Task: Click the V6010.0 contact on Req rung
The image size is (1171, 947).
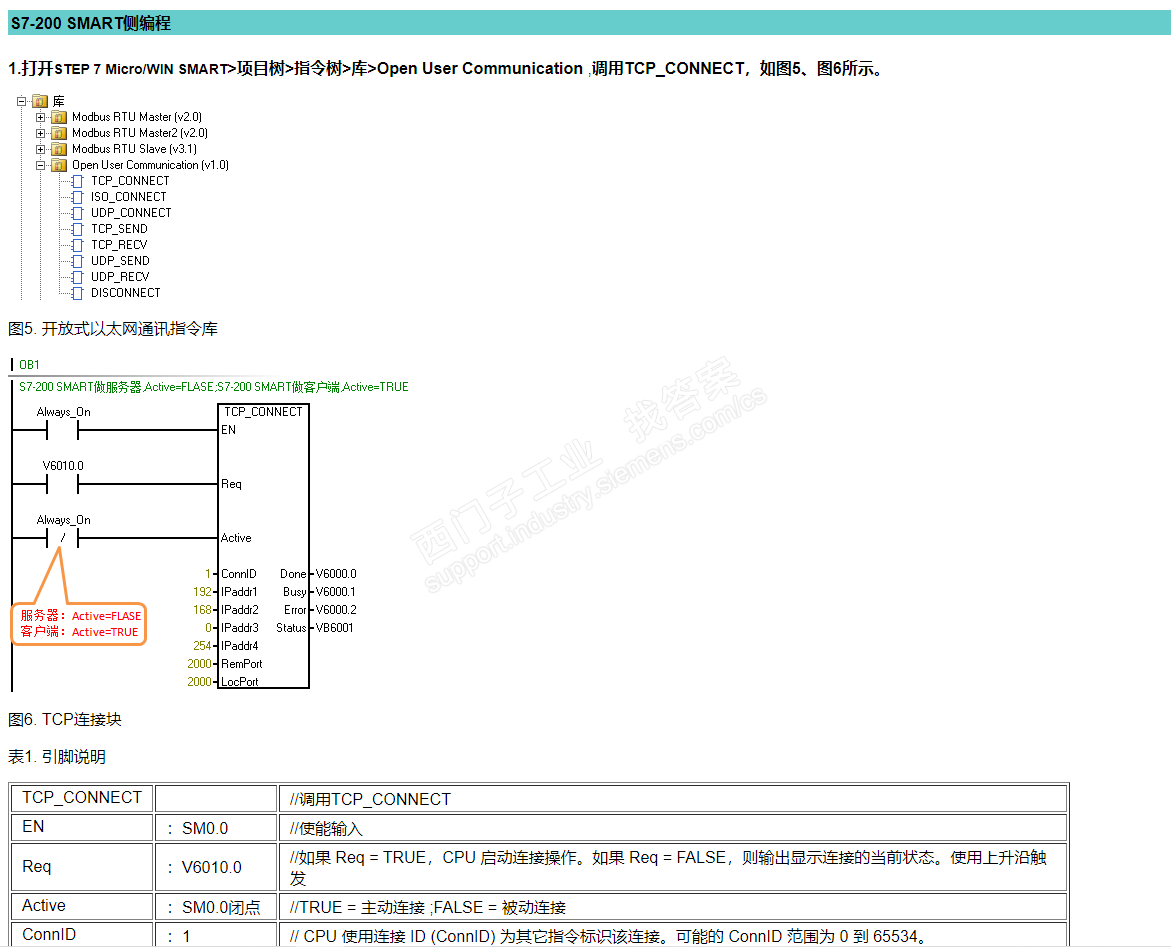Action: tap(63, 484)
